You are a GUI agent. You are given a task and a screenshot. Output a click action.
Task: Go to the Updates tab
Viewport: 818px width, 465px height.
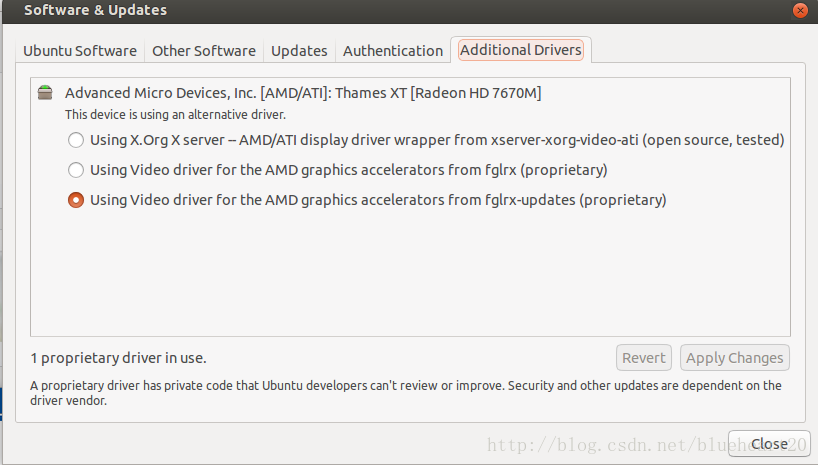click(299, 51)
